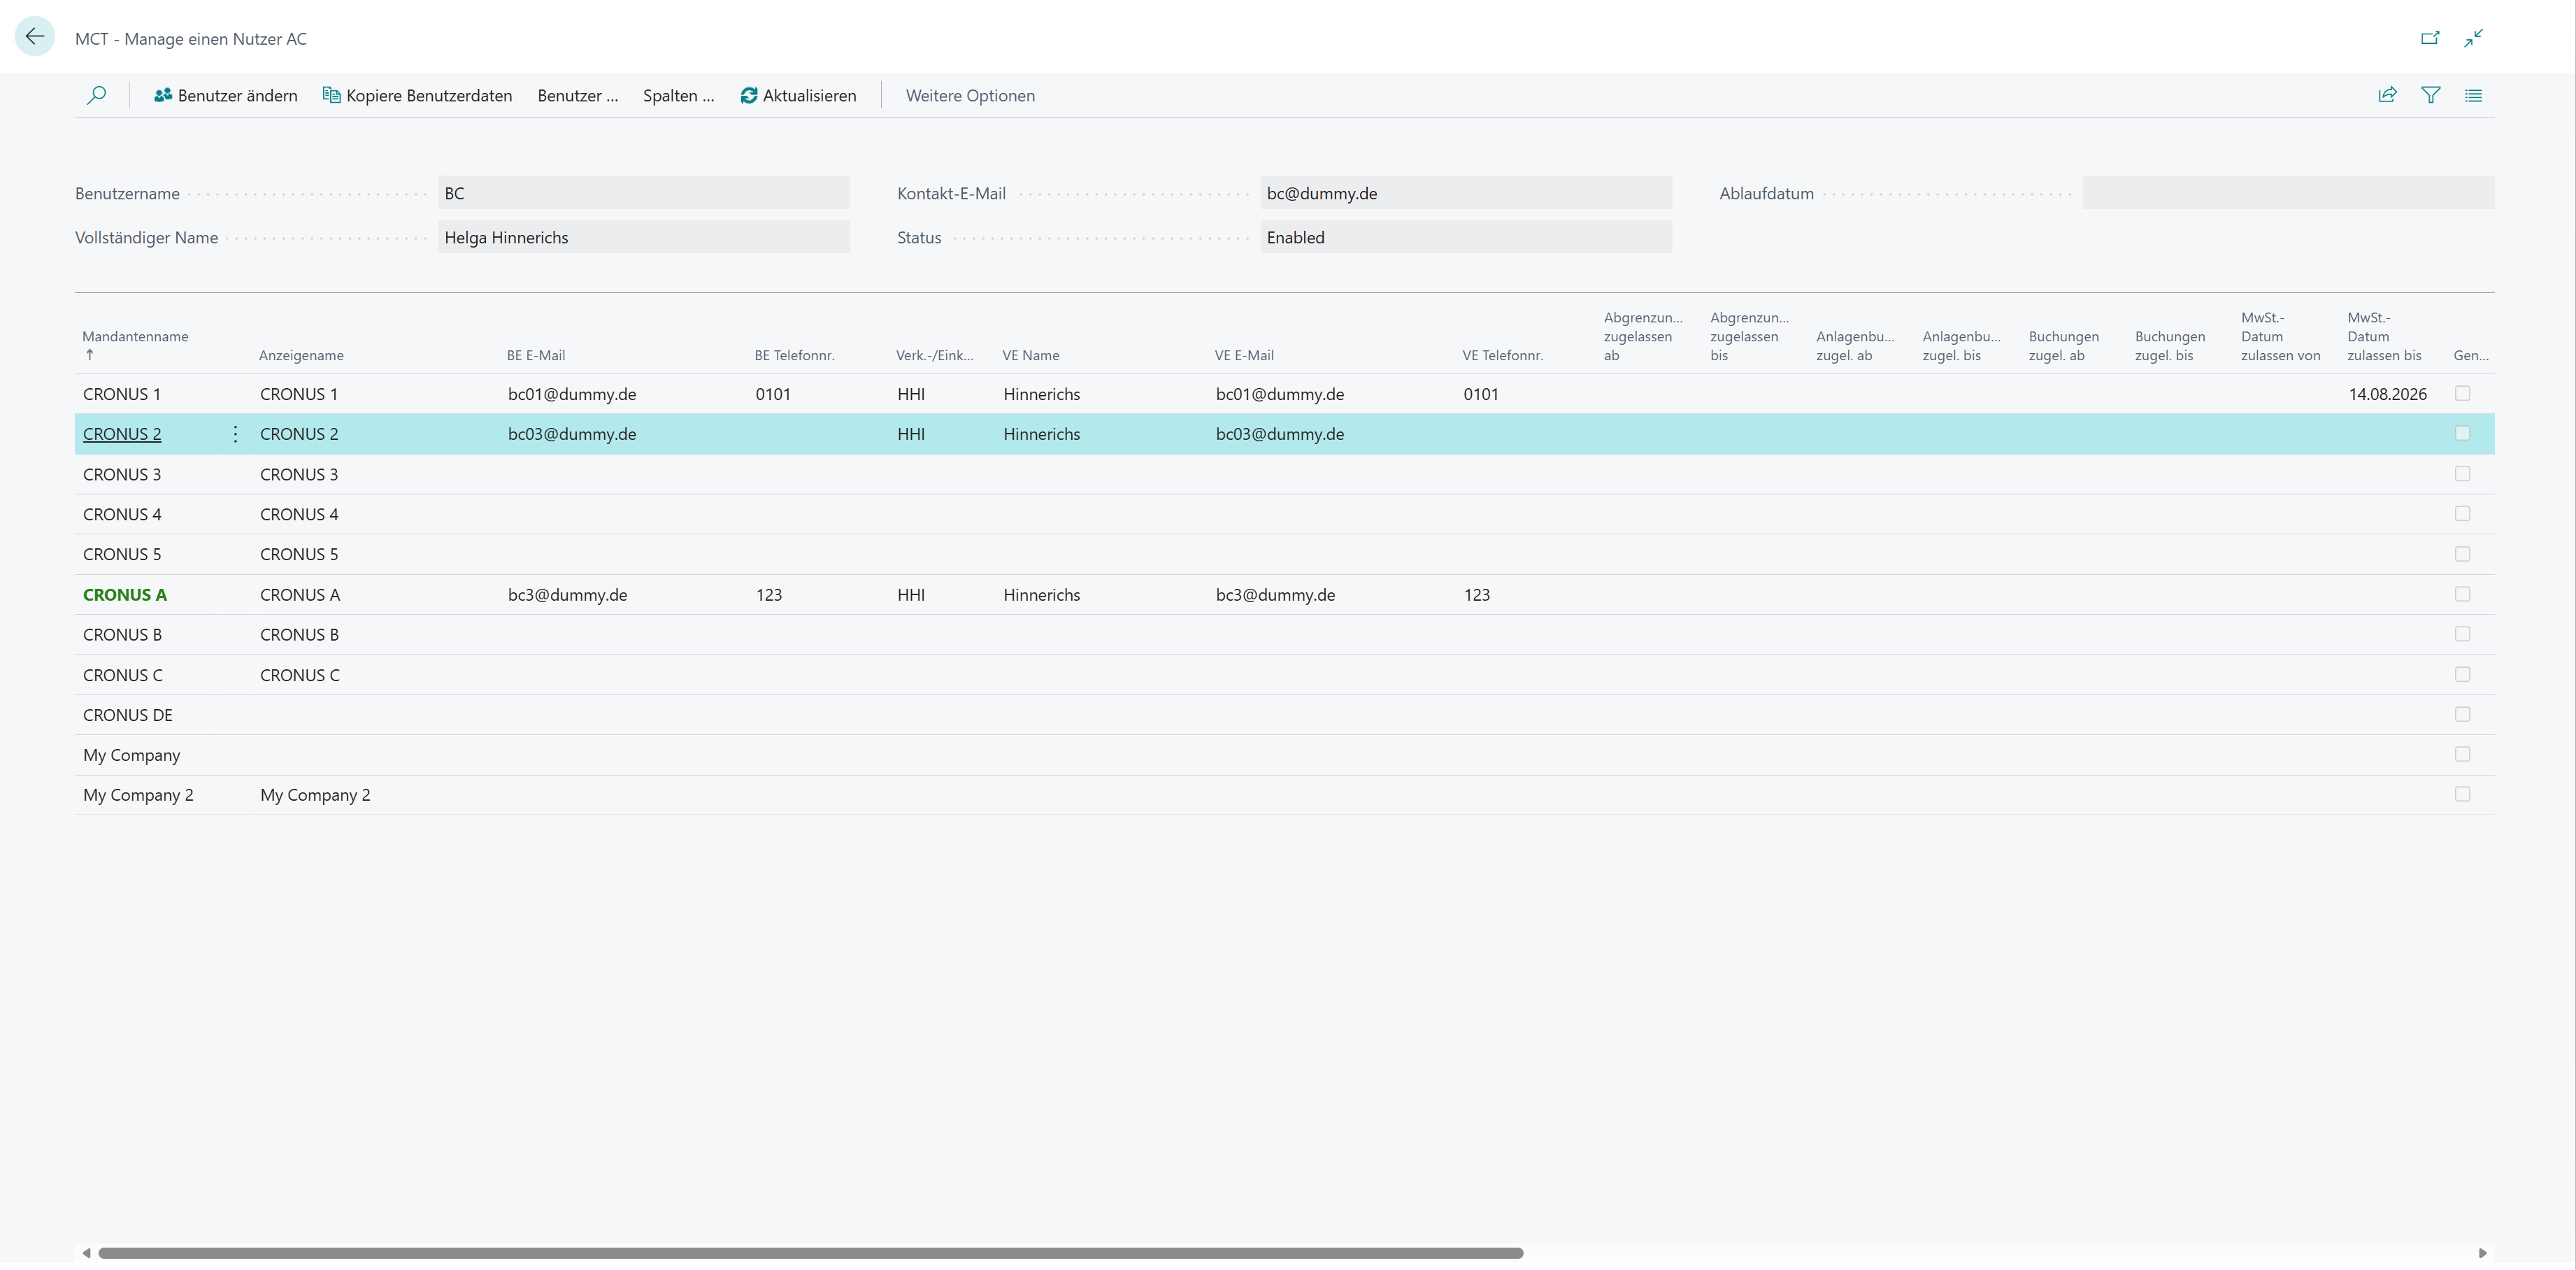
Task: Click the empty Ablaufdatum field
Action: pyautogui.click(x=2288, y=193)
